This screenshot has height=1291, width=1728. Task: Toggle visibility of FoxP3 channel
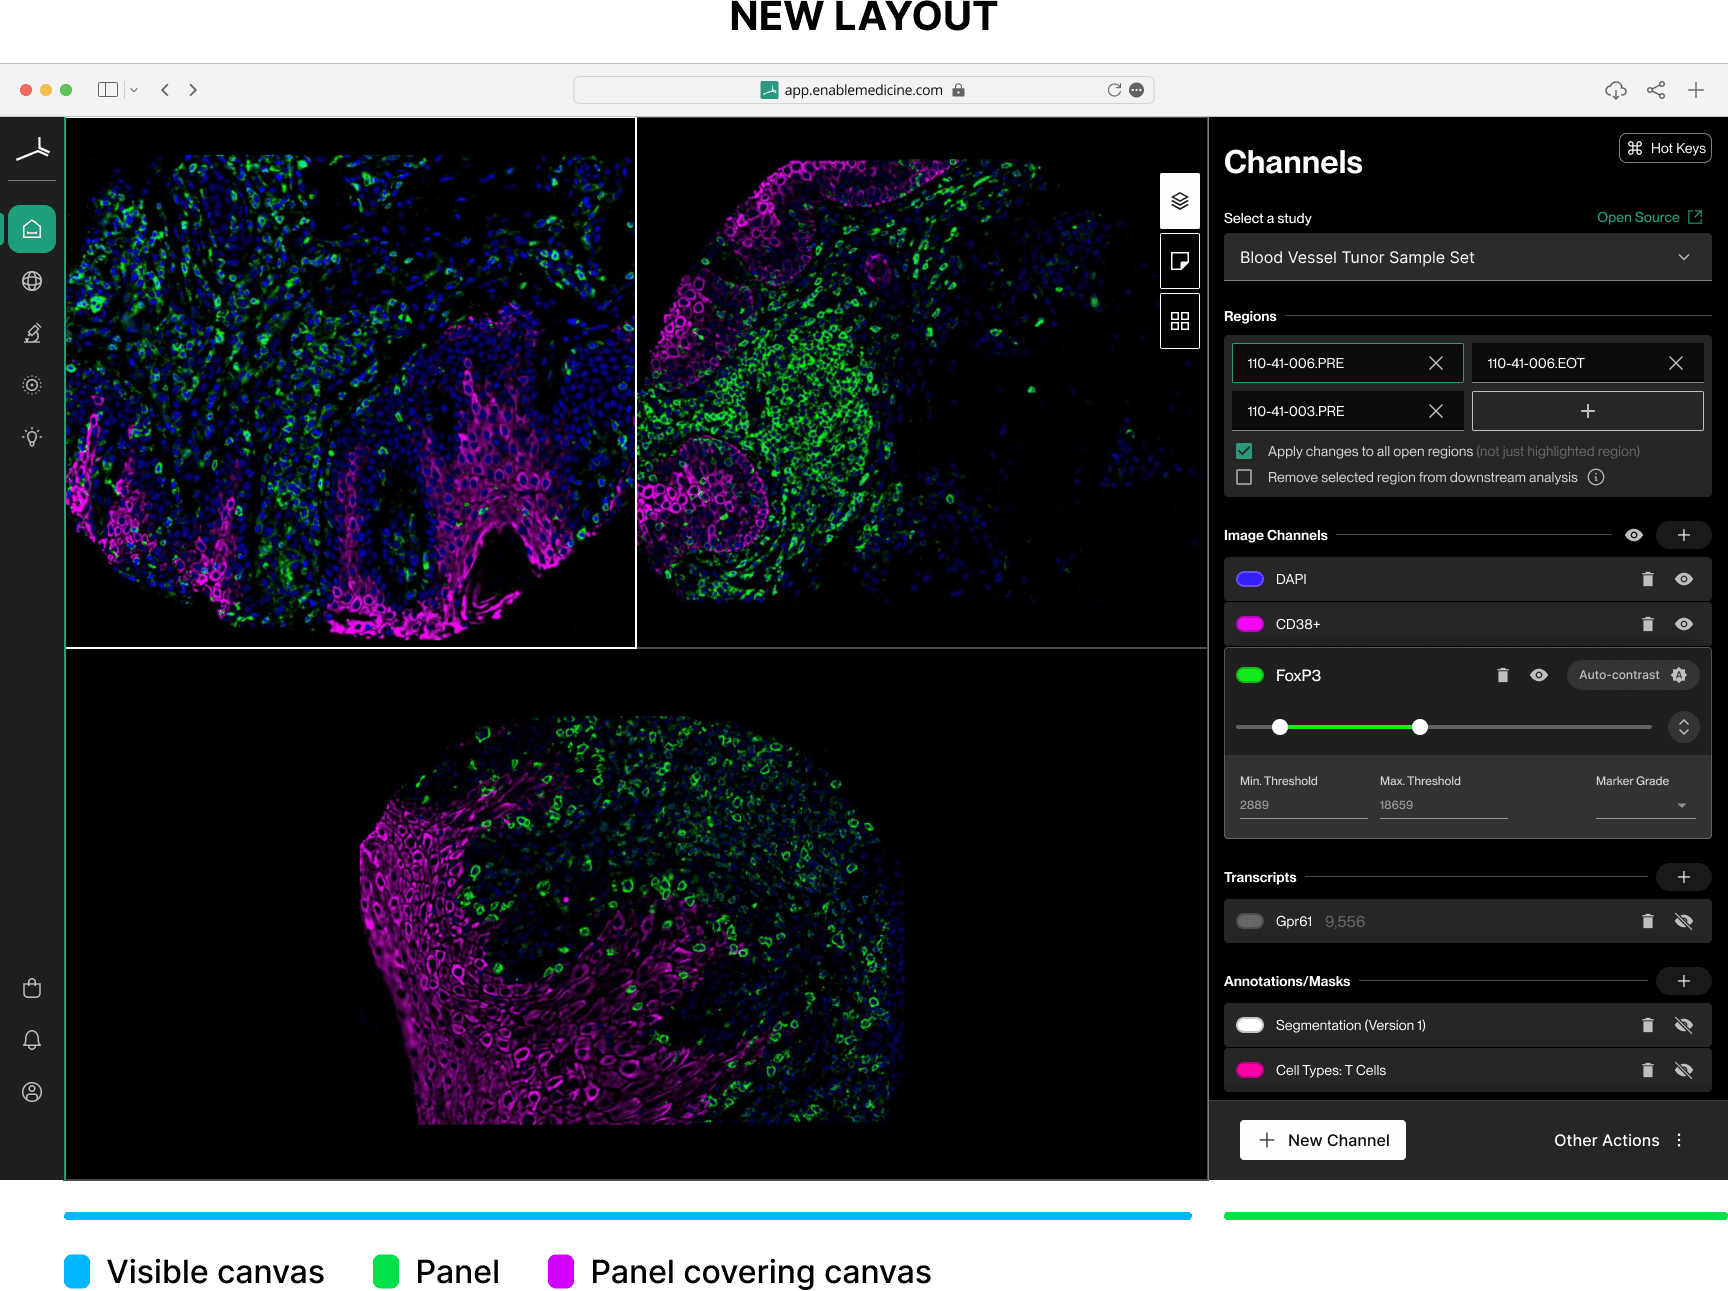pyautogui.click(x=1539, y=675)
